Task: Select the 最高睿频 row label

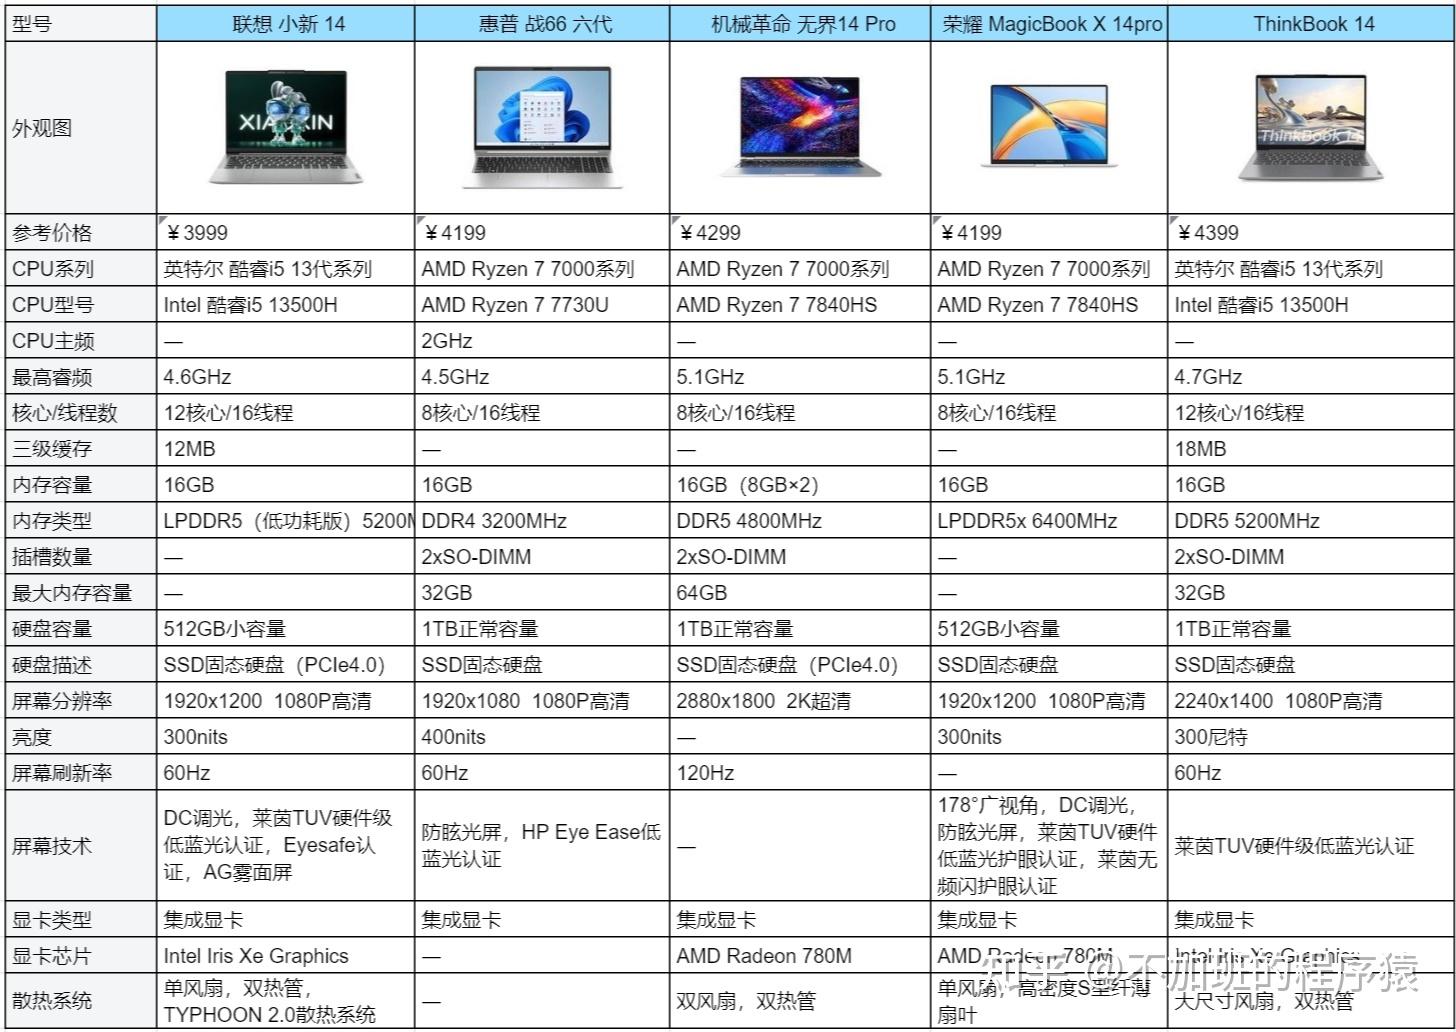Action: [81, 377]
